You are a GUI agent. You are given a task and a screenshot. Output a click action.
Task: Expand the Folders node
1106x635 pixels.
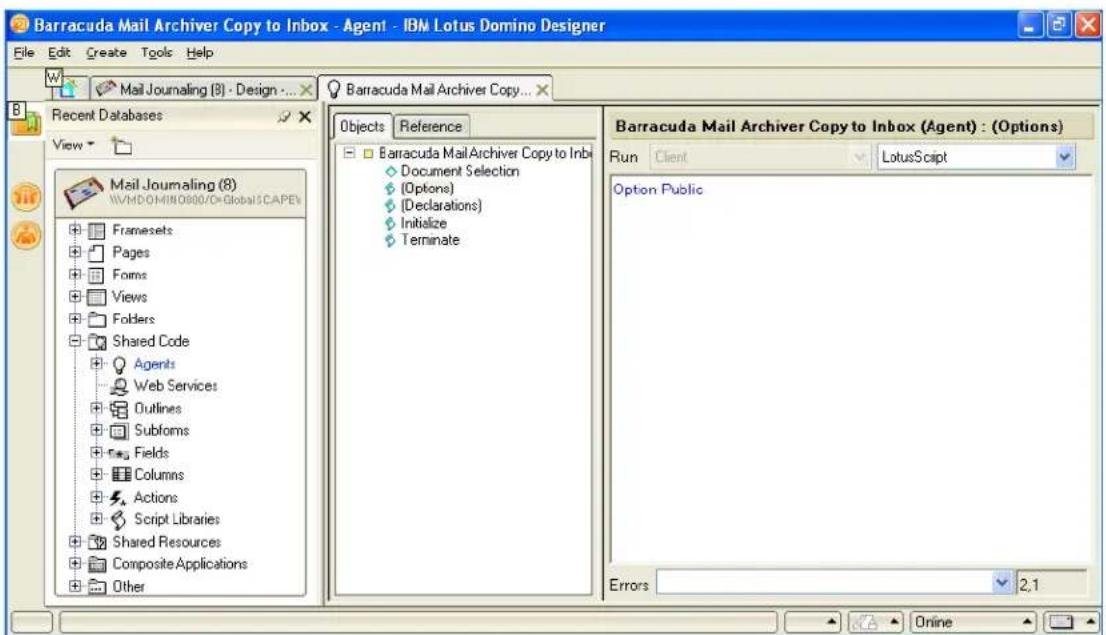[x=75, y=318]
